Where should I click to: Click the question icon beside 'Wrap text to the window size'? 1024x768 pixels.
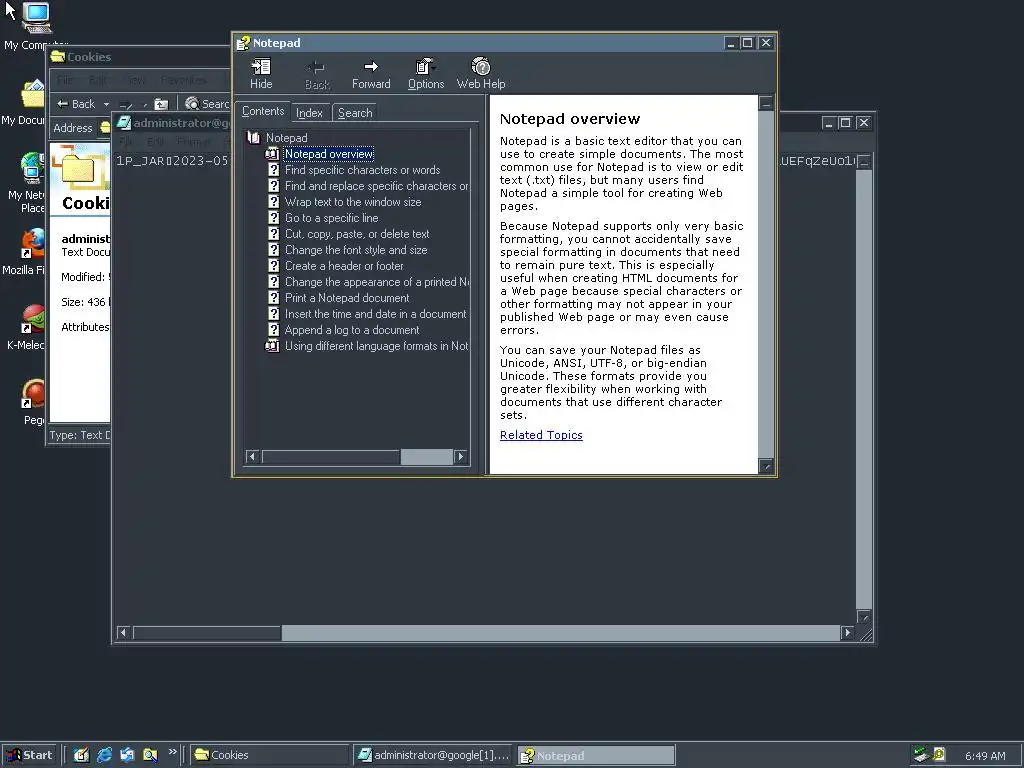(274, 201)
